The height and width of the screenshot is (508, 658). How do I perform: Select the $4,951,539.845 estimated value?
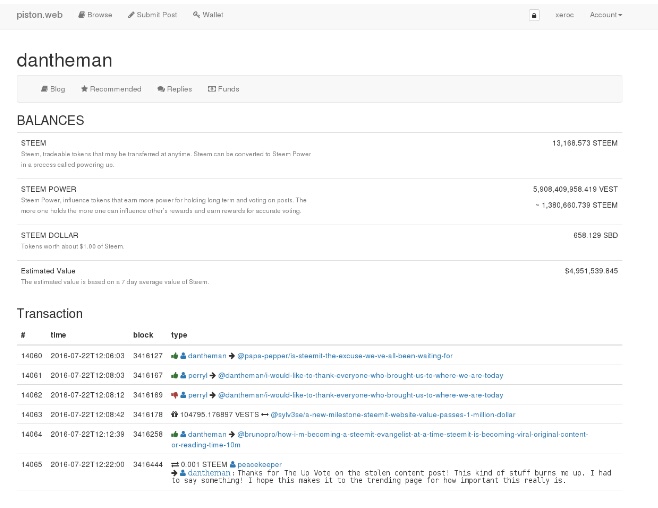[591, 271]
